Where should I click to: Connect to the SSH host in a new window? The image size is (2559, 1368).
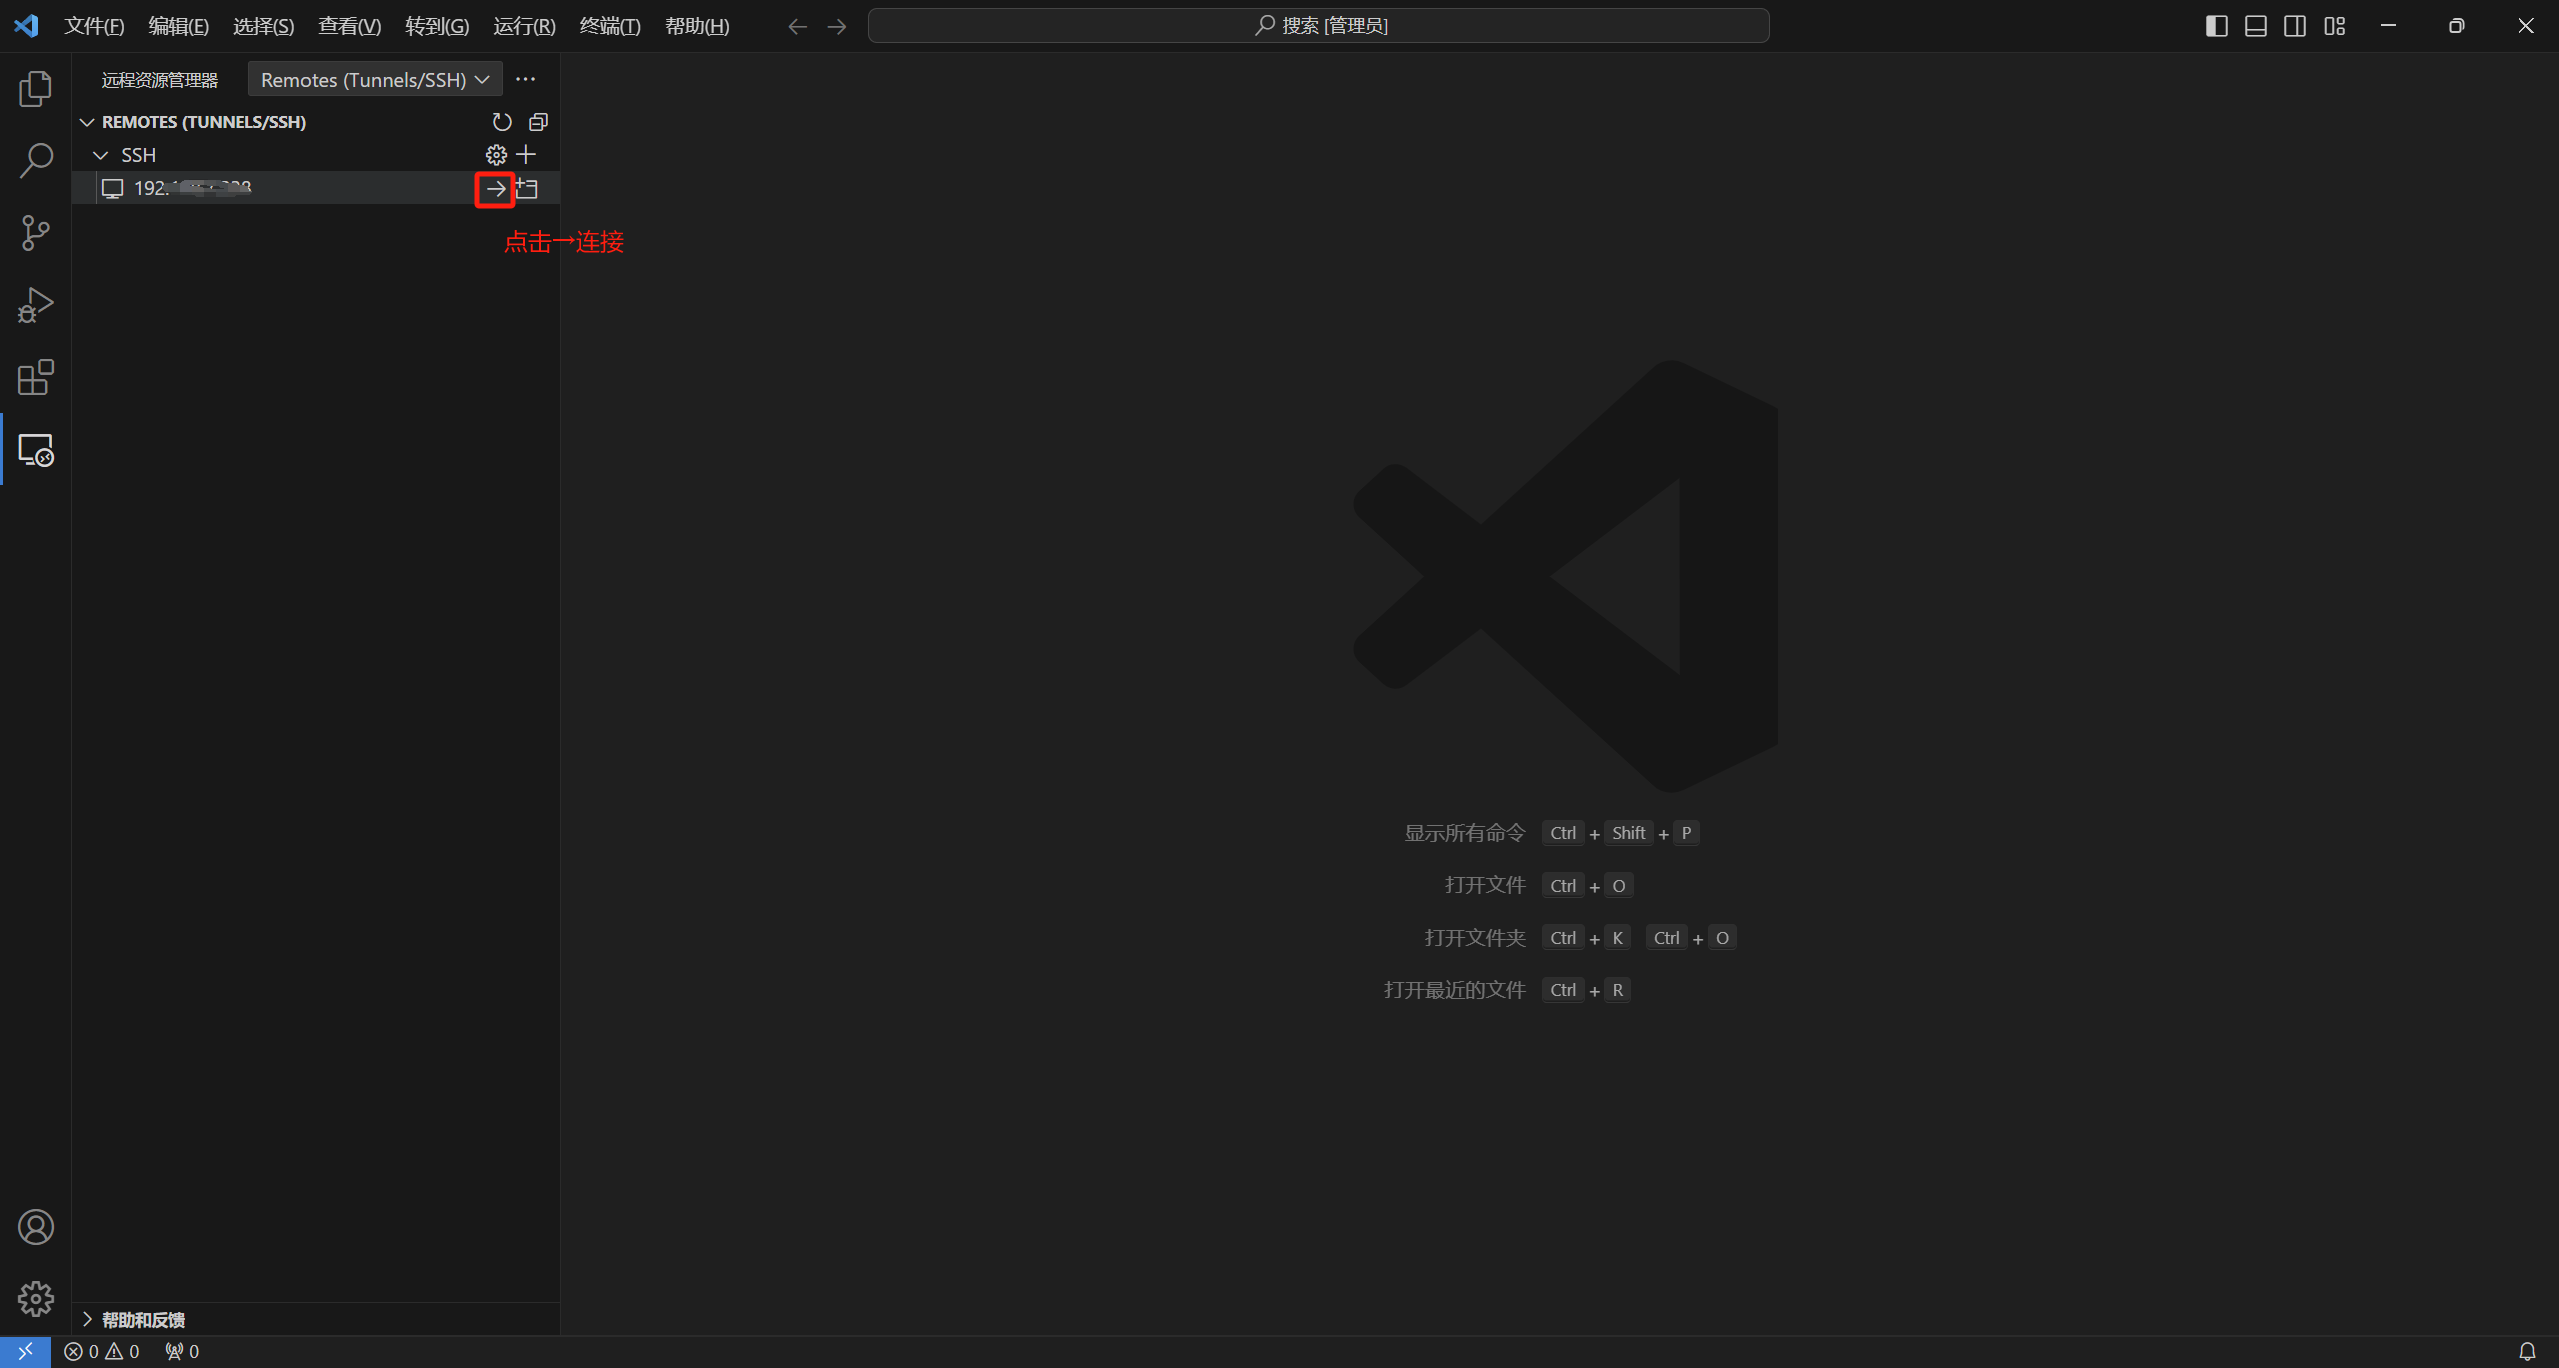point(528,188)
